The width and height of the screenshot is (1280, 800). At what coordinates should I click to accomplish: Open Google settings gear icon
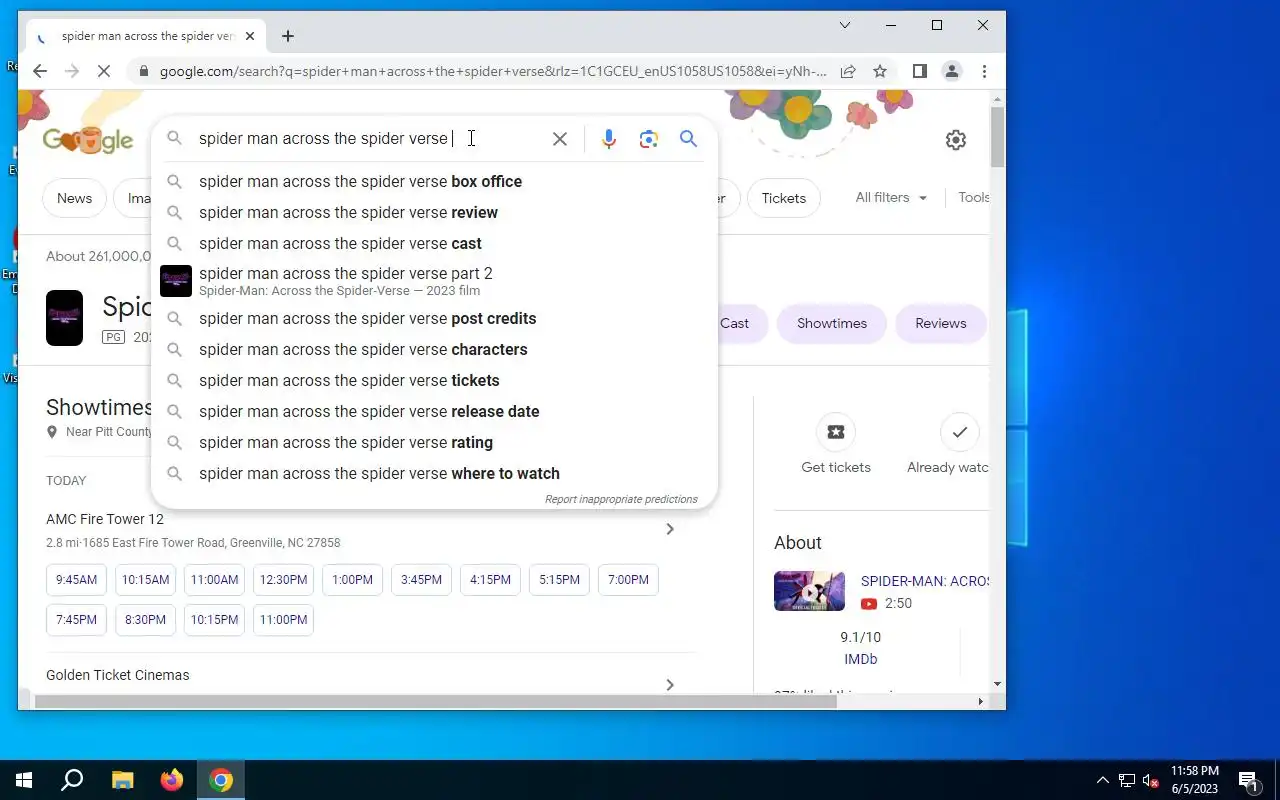click(956, 140)
